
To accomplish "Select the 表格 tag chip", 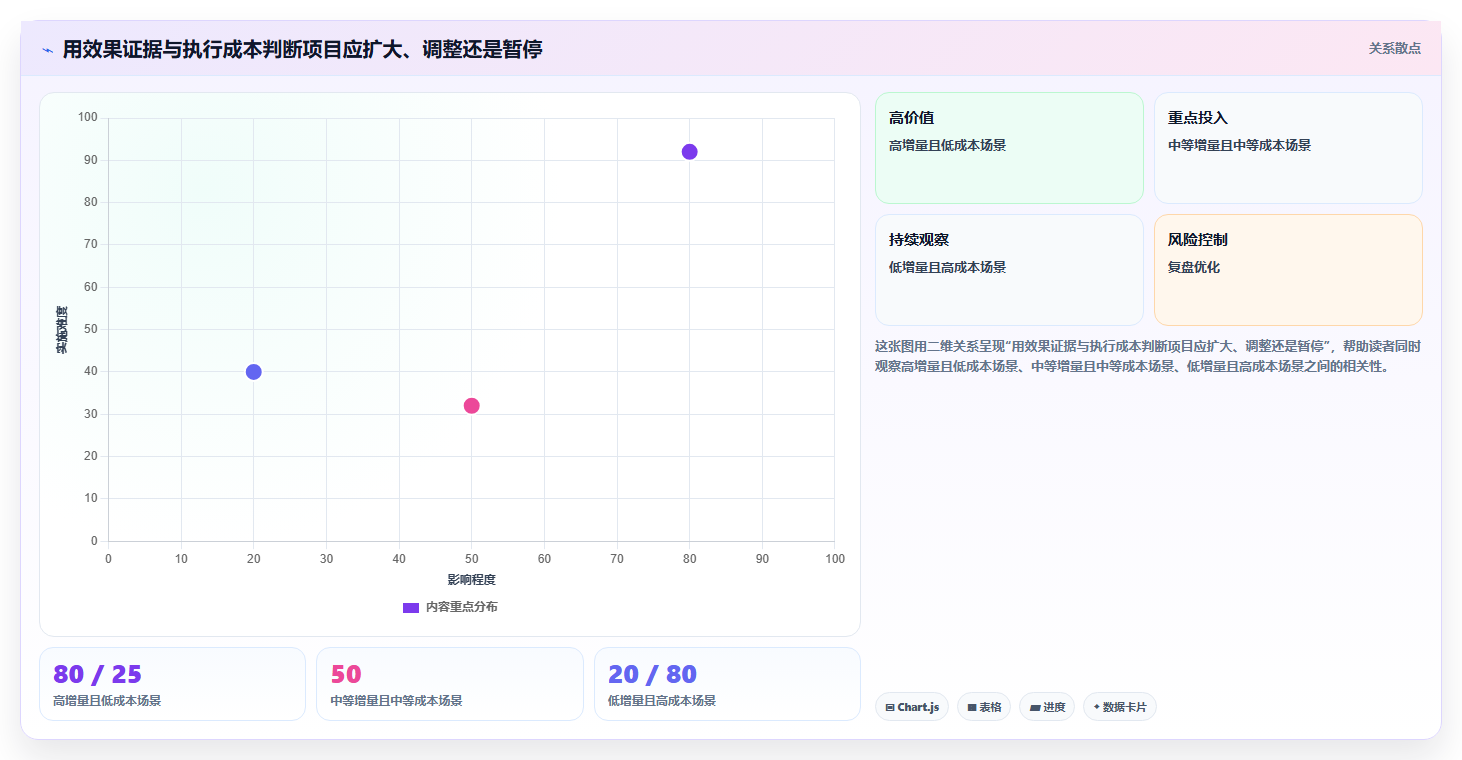I will (x=984, y=707).
